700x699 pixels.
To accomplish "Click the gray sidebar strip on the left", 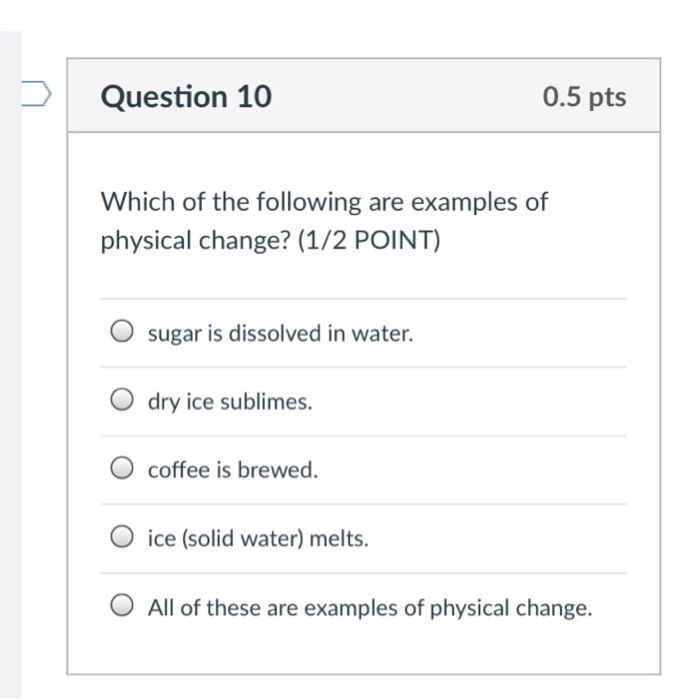I will coord(10,360).
